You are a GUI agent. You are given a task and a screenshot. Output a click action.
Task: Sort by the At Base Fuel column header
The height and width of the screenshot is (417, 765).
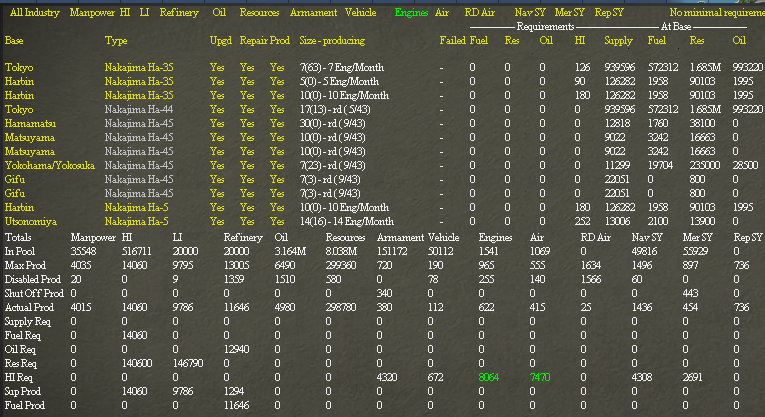pyautogui.click(x=656, y=40)
